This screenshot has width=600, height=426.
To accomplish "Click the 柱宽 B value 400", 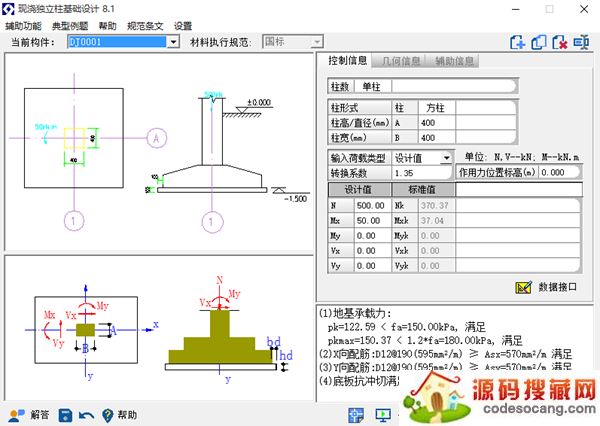I will tap(436, 138).
